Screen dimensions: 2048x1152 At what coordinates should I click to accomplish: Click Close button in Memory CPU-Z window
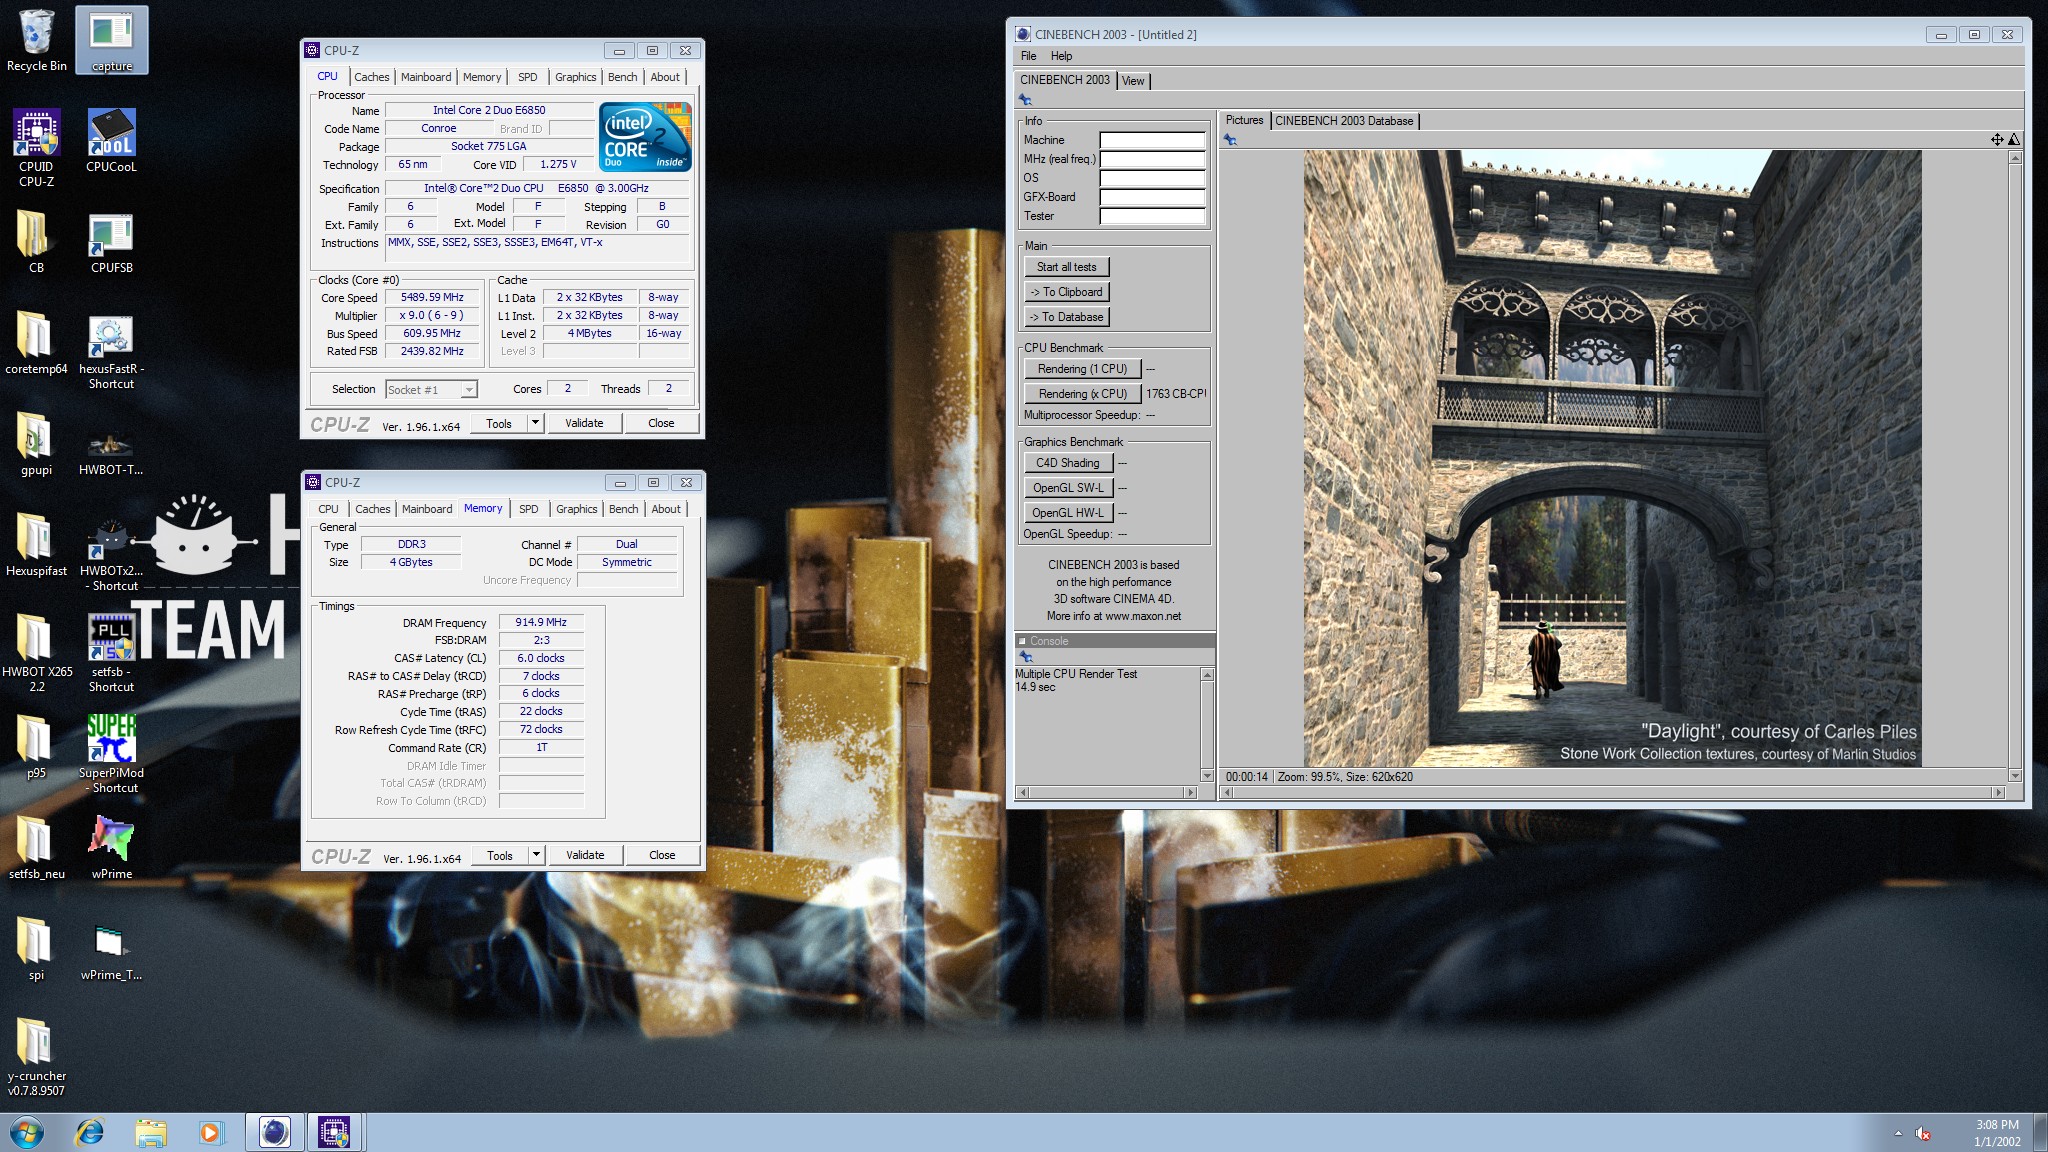(x=662, y=855)
